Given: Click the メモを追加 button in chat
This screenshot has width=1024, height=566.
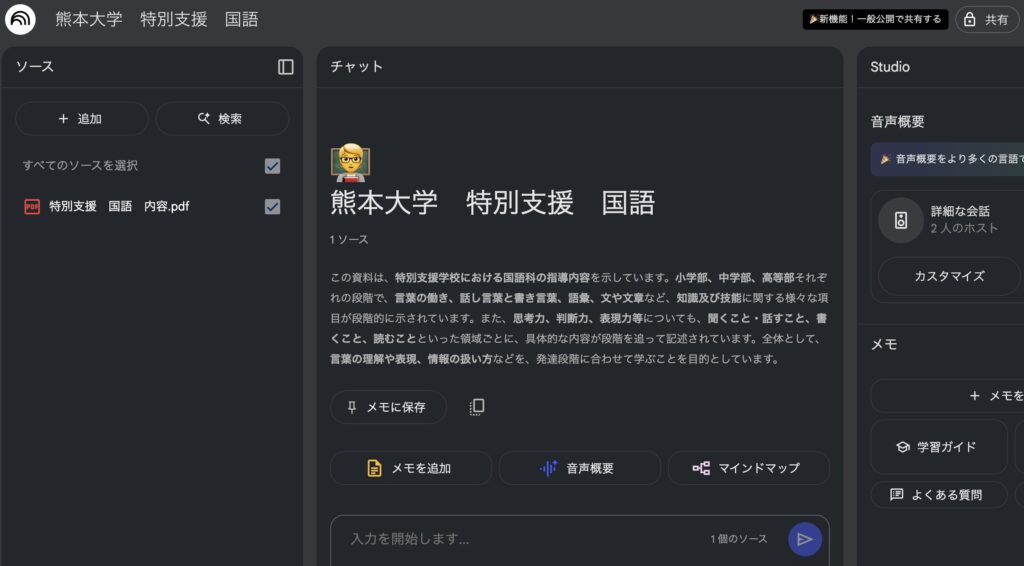Looking at the screenshot, I should tap(411, 468).
